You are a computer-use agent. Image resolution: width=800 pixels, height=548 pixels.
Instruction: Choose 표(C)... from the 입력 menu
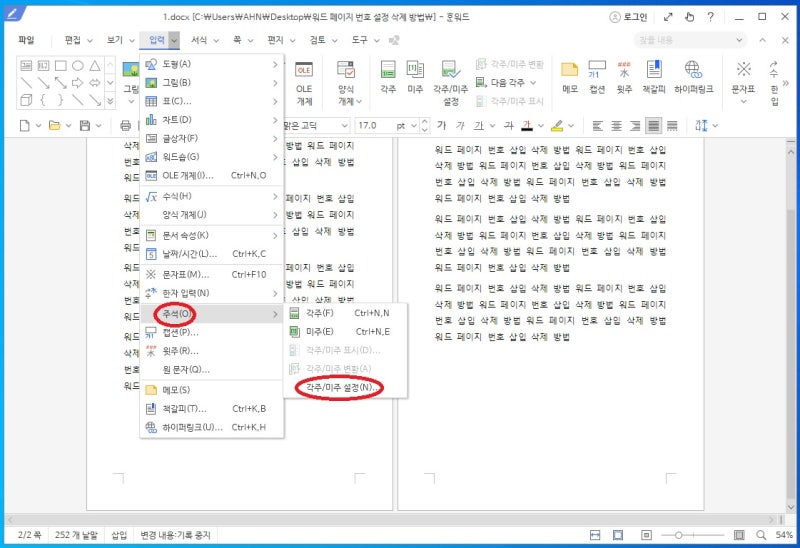point(212,101)
